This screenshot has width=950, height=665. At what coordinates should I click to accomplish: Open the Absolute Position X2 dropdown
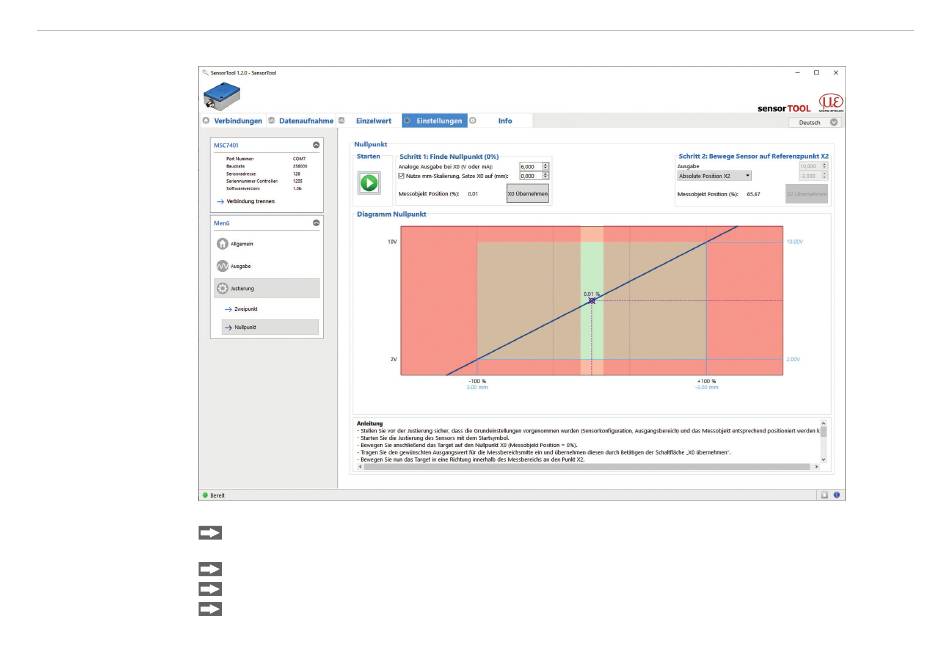click(x=714, y=176)
